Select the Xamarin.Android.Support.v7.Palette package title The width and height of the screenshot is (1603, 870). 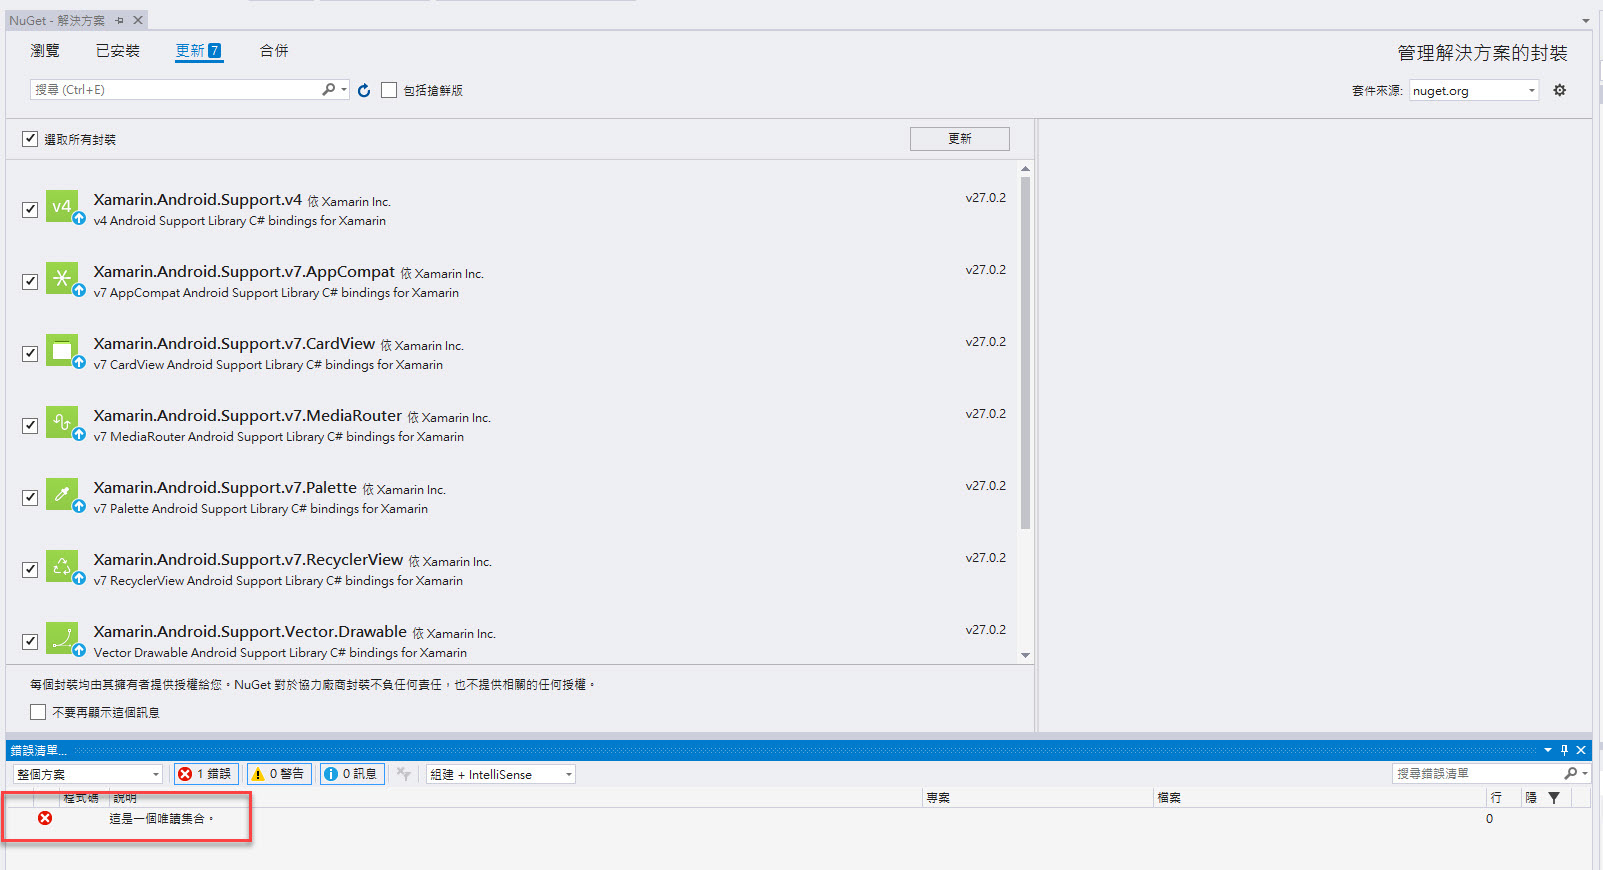point(225,488)
